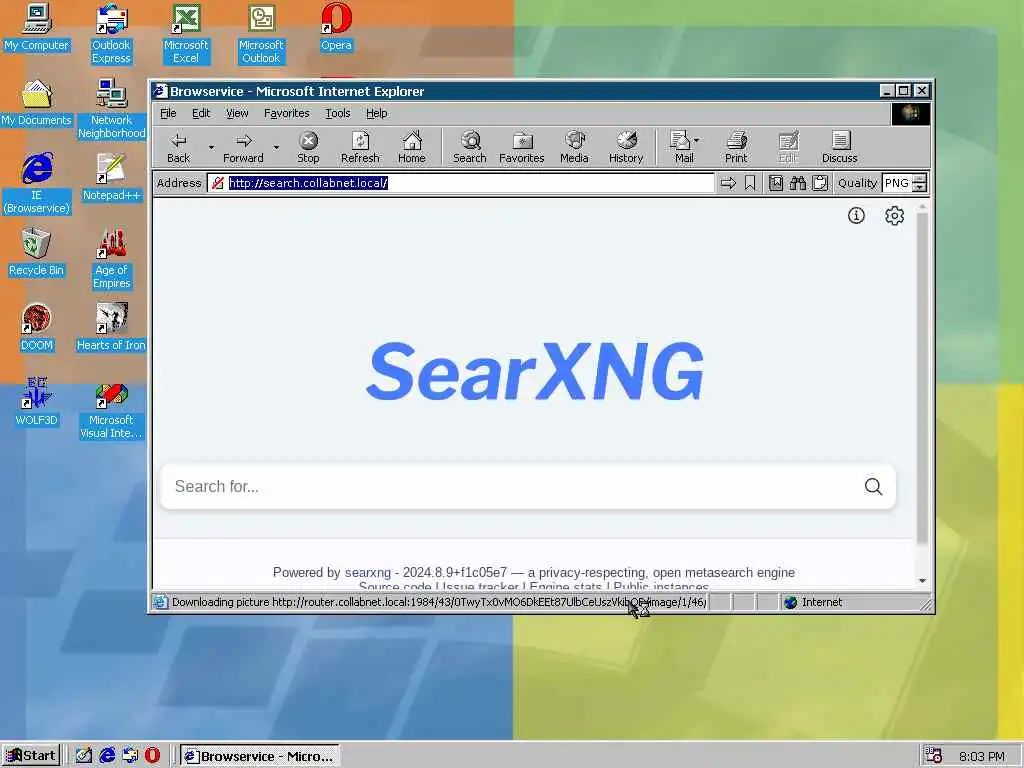Open SearXNG preferences gear icon

(x=894, y=216)
